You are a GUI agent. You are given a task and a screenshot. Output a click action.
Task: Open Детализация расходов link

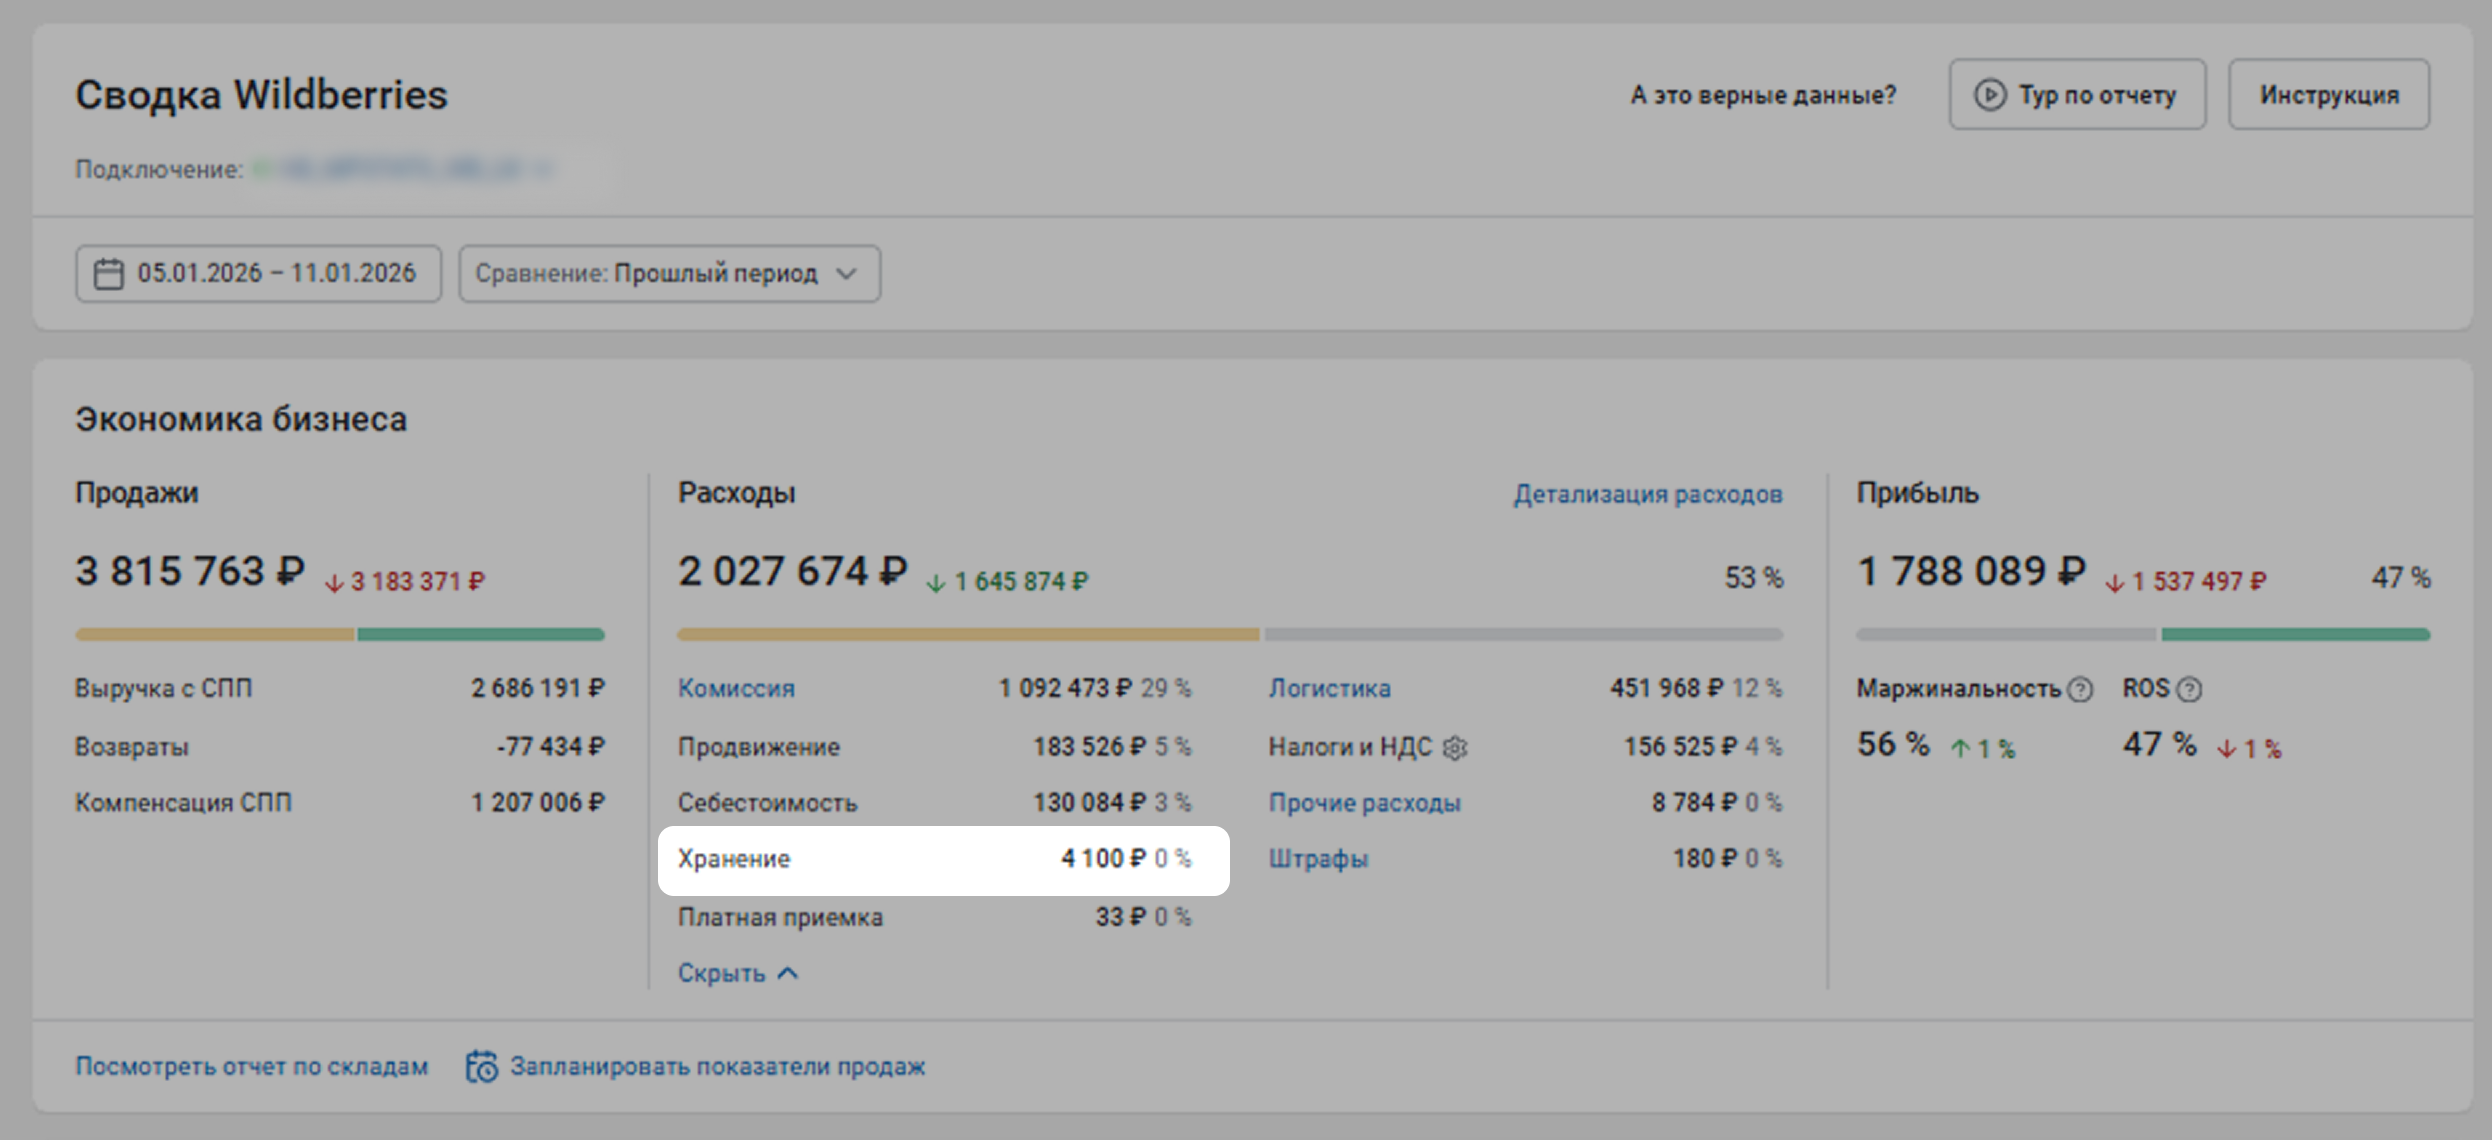coord(1647,494)
